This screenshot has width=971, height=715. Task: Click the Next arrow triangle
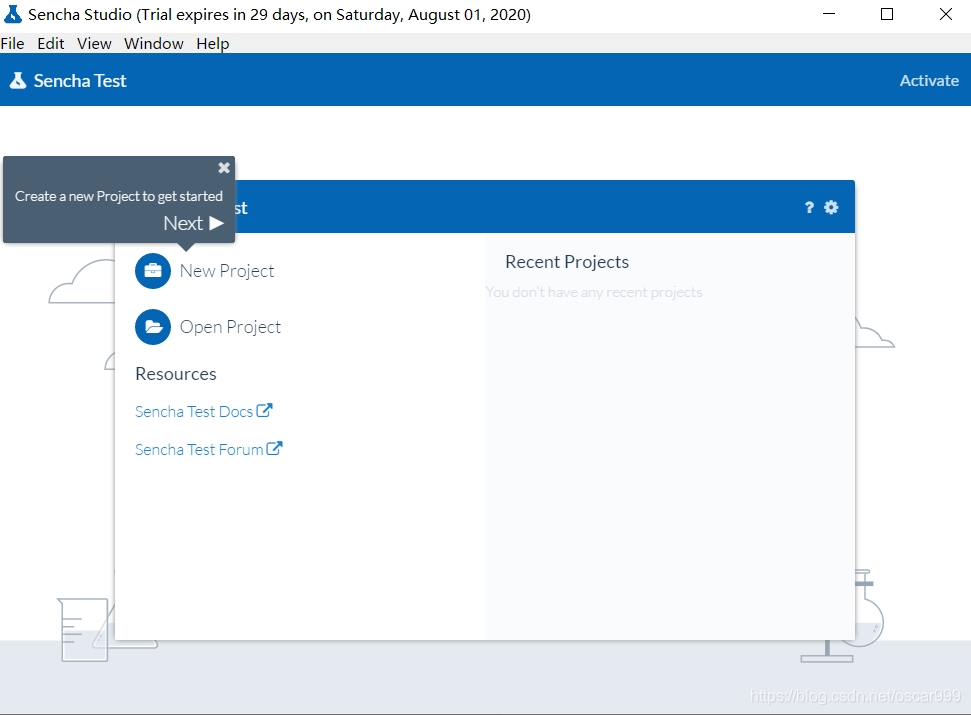tap(216, 223)
